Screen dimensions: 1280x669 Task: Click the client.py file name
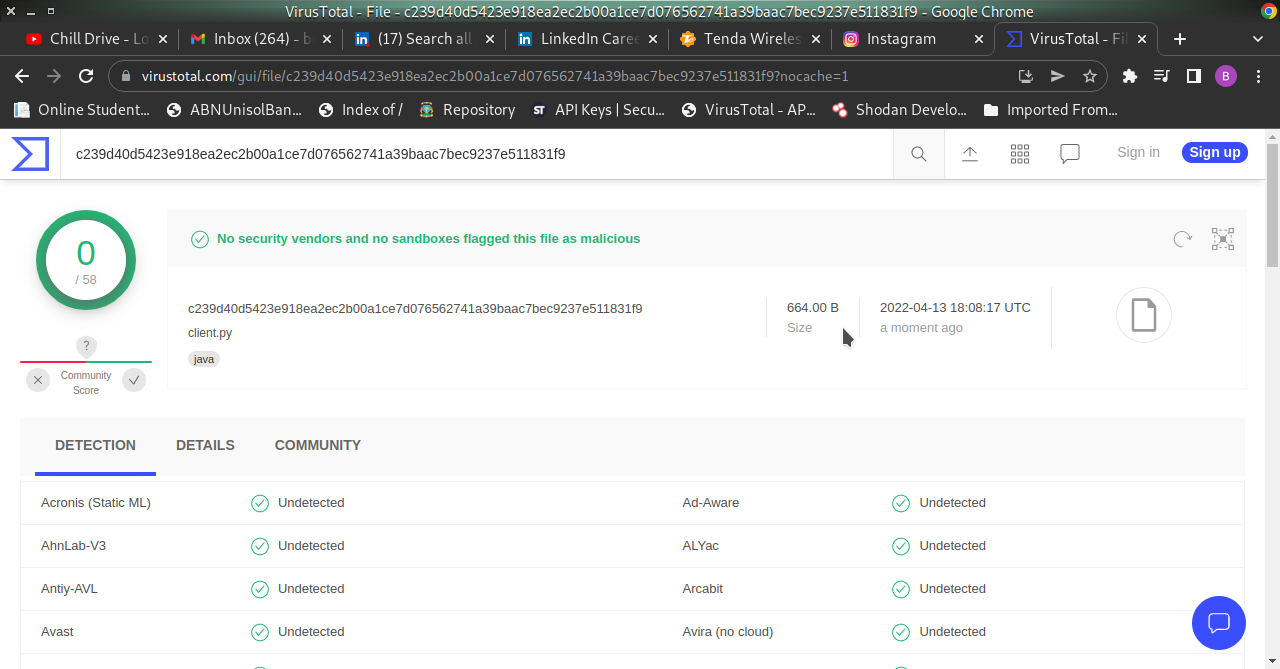210,333
